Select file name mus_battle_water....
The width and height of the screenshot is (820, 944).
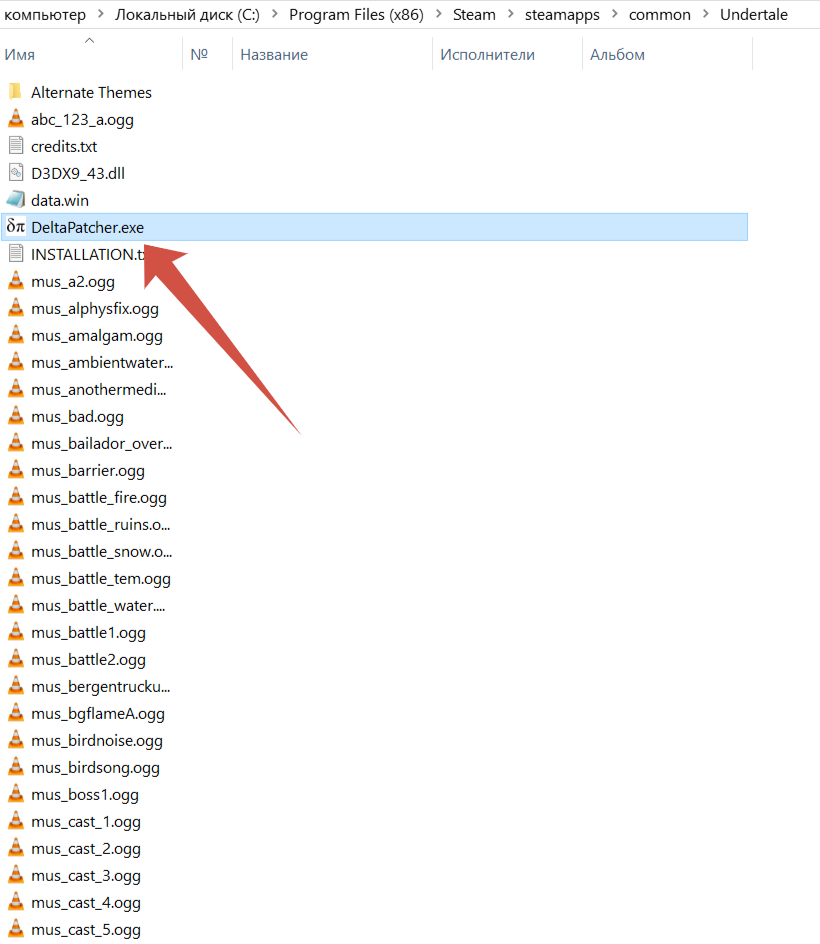coord(98,606)
